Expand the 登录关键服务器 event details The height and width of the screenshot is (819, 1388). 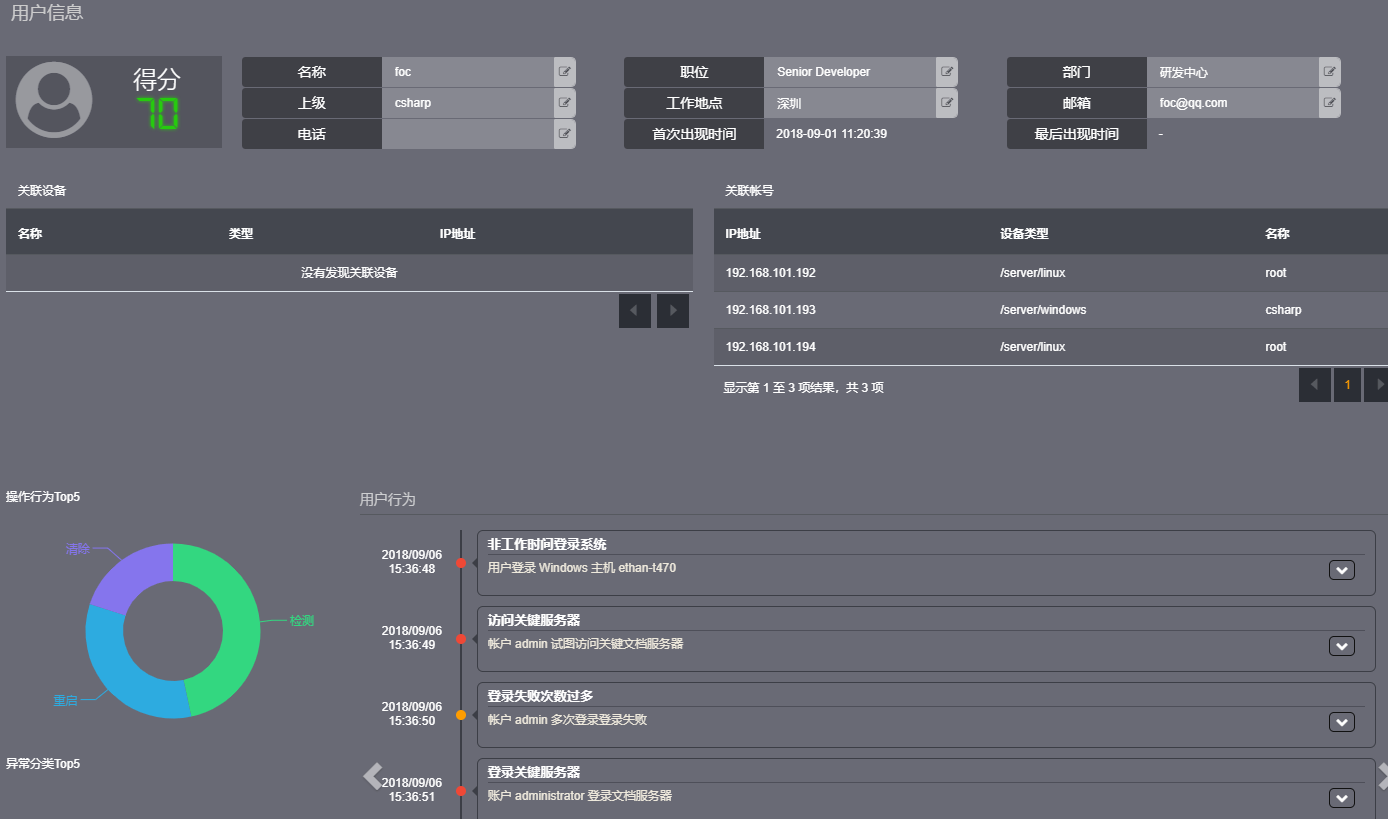(x=1341, y=798)
